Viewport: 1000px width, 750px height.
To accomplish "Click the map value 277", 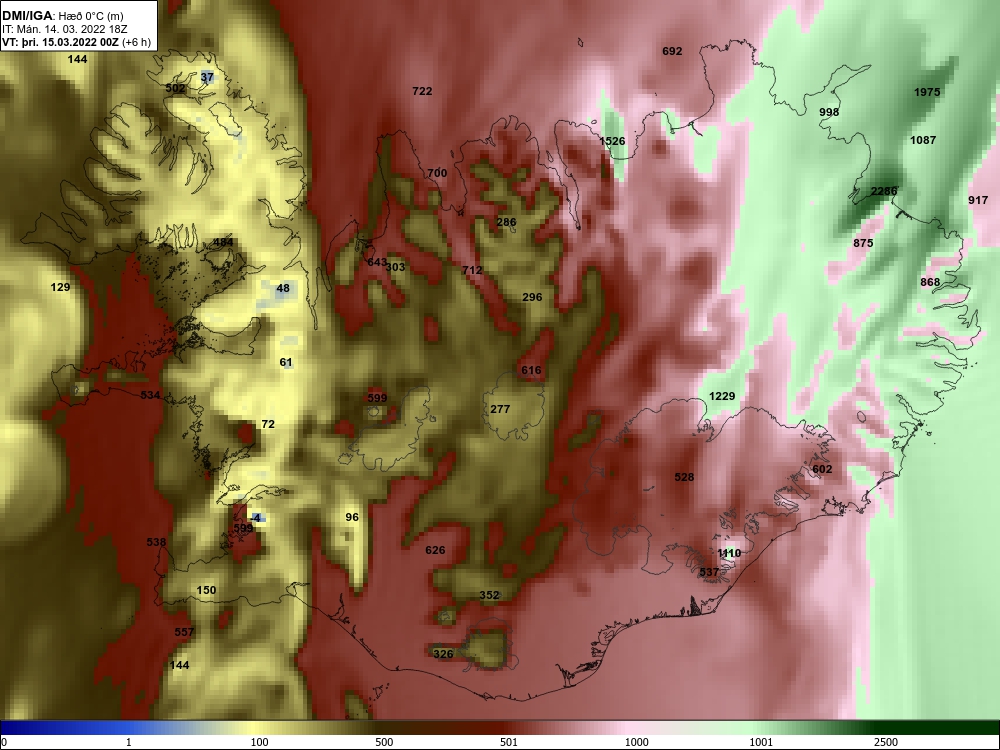I will [500, 409].
